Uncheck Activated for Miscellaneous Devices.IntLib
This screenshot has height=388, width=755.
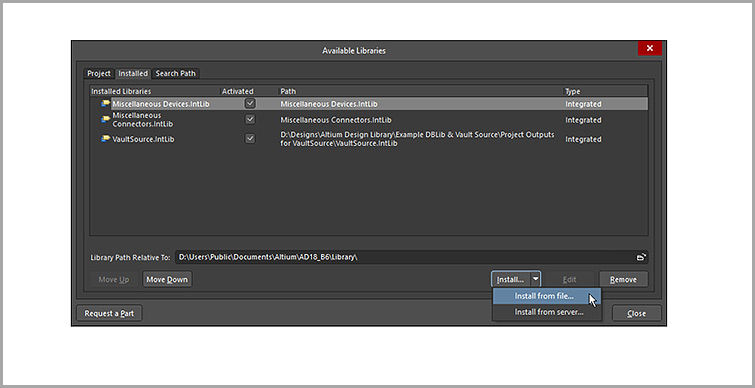pyautogui.click(x=250, y=103)
